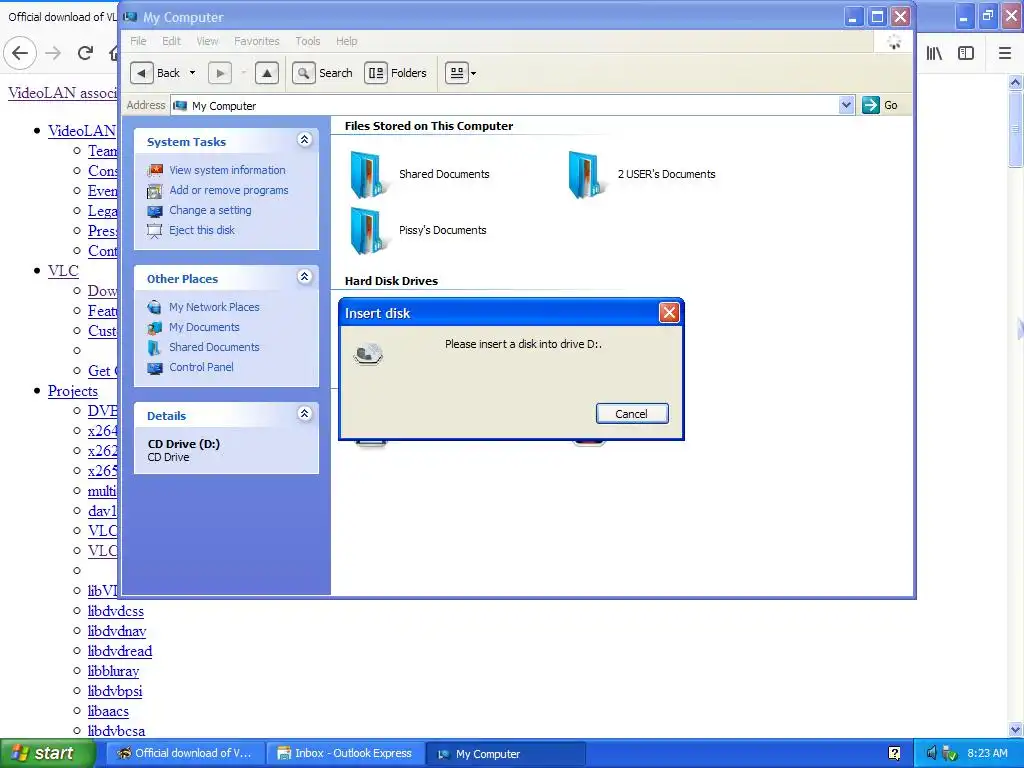This screenshot has height=768, width=1024.
Task: Click the My Computer taskbar button
Action: click(x=505, y=754)
